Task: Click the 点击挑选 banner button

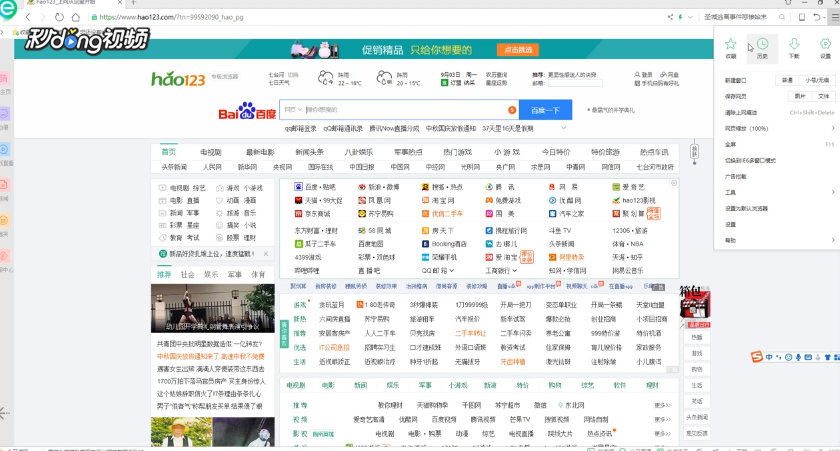Action: point(518,50)
